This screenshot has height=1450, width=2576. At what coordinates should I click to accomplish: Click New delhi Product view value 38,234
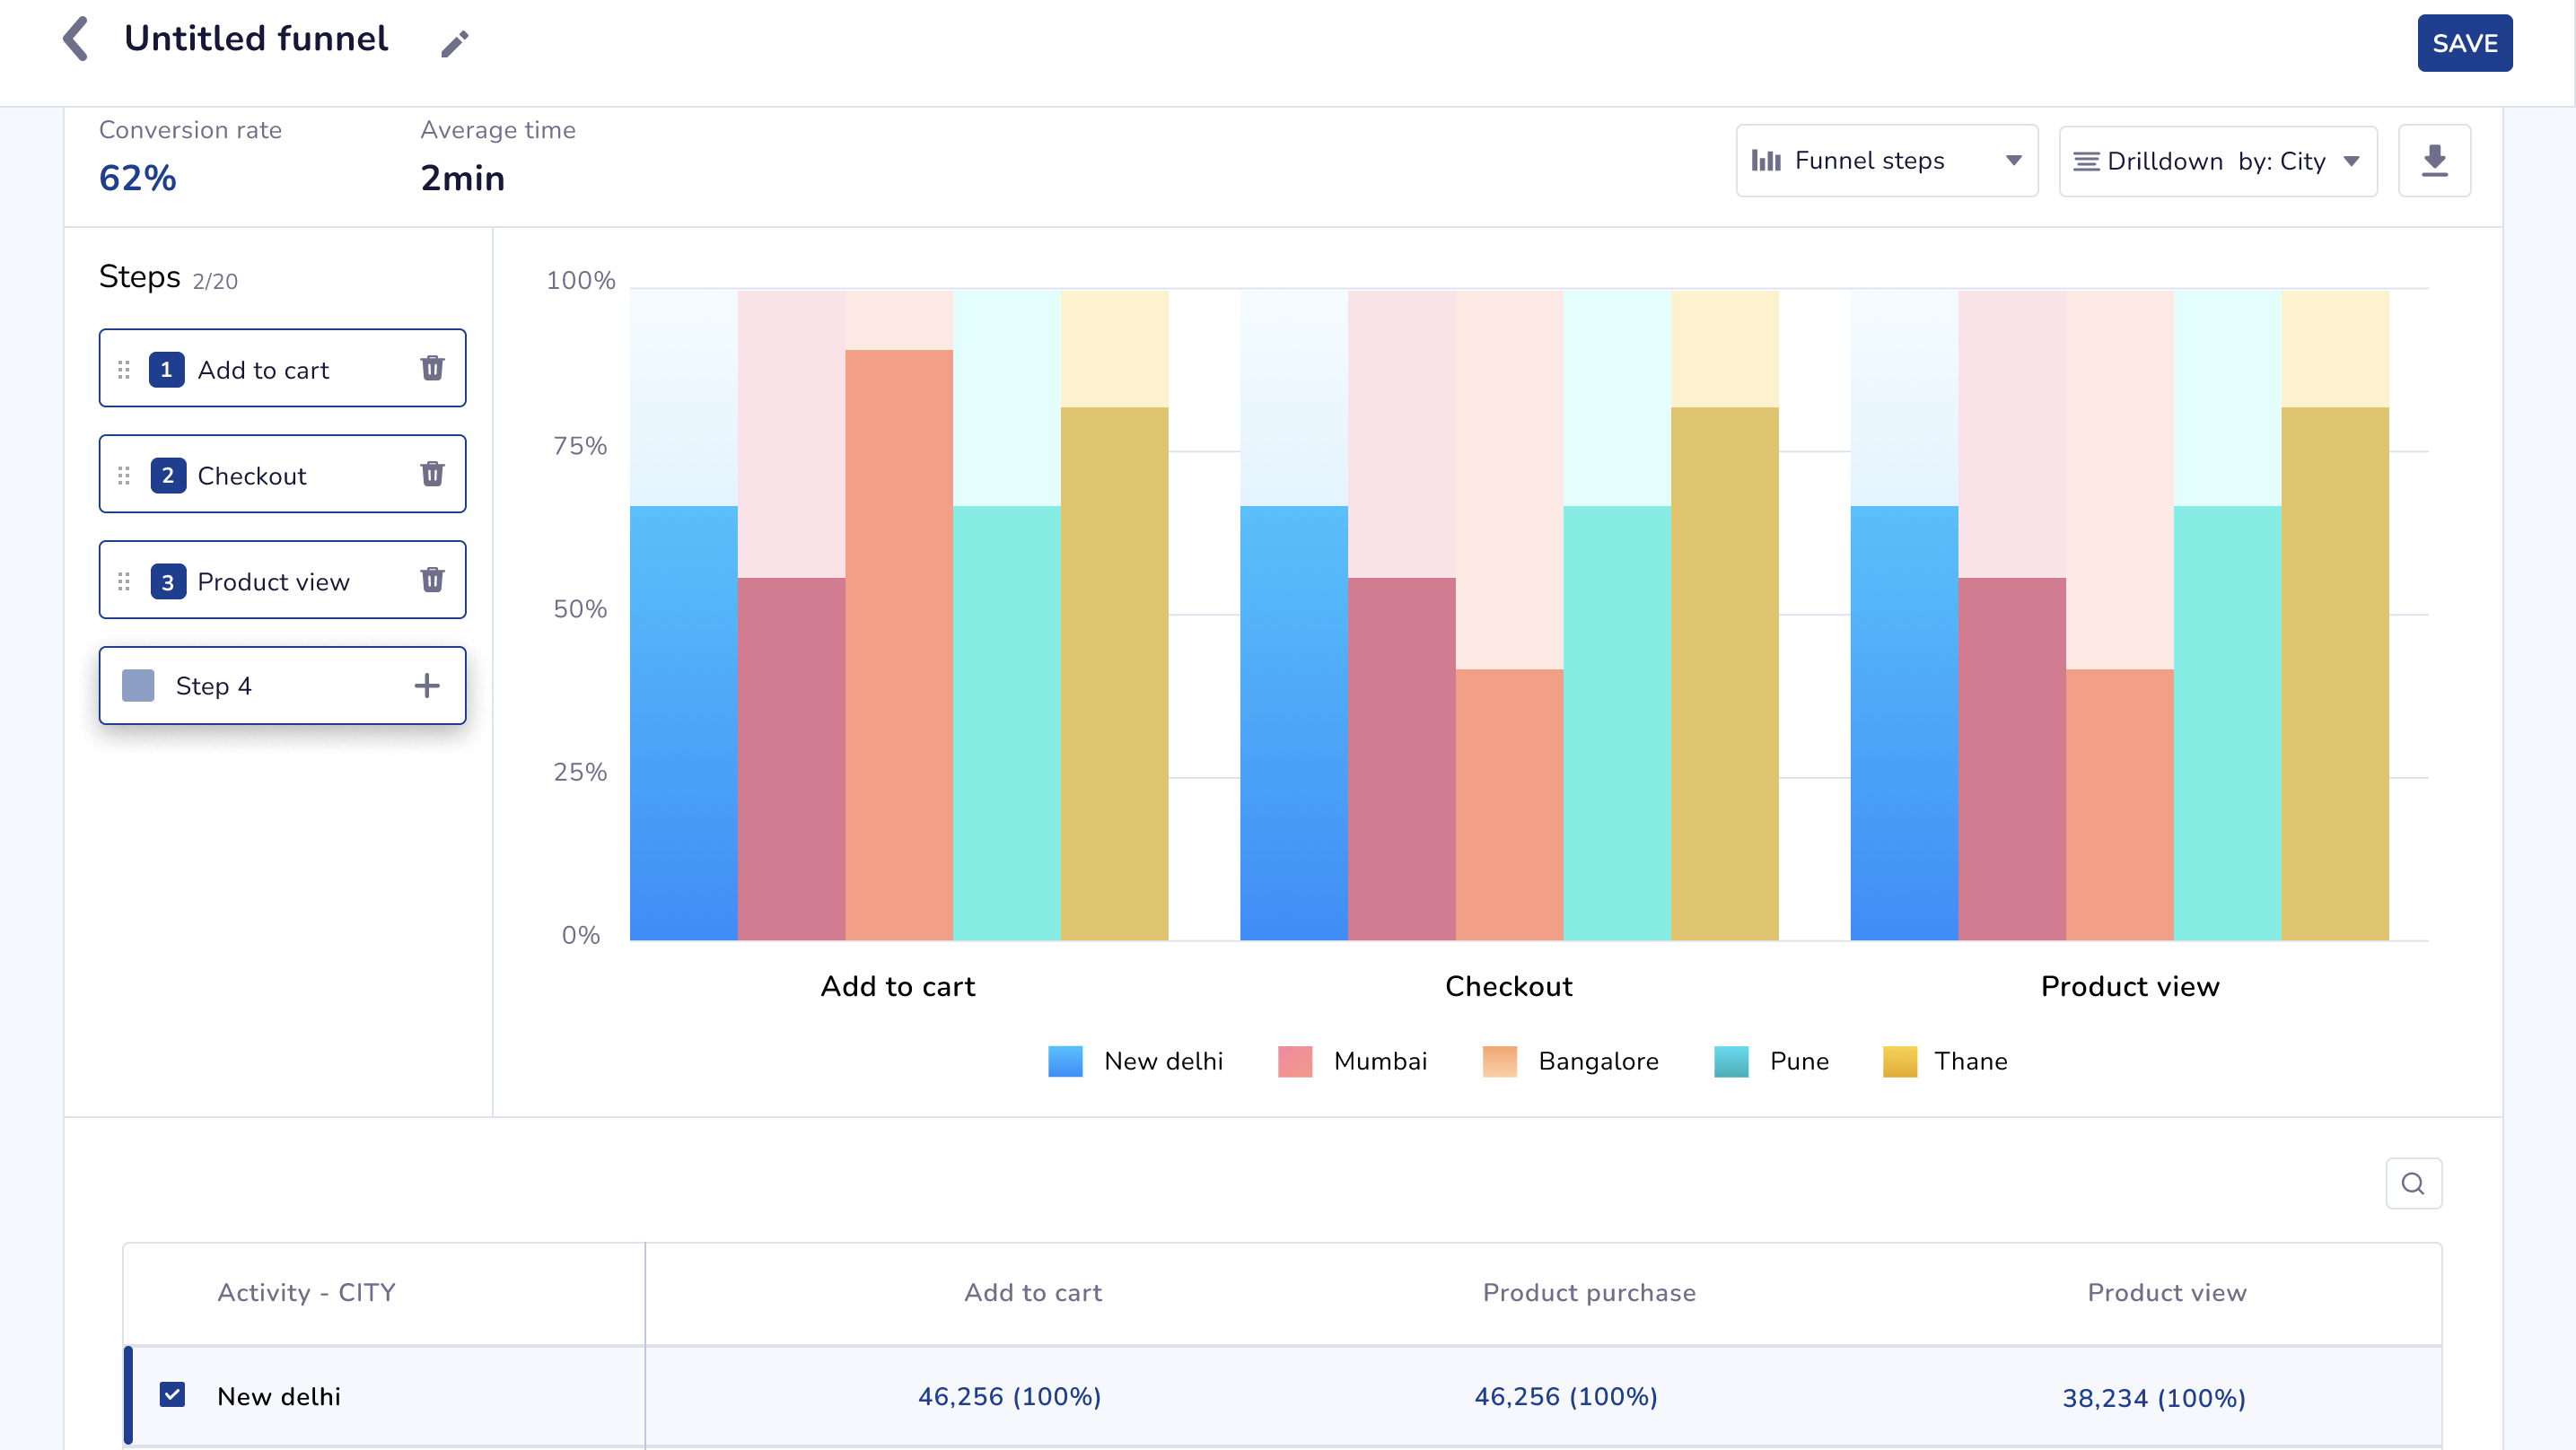[2154, 1399]
